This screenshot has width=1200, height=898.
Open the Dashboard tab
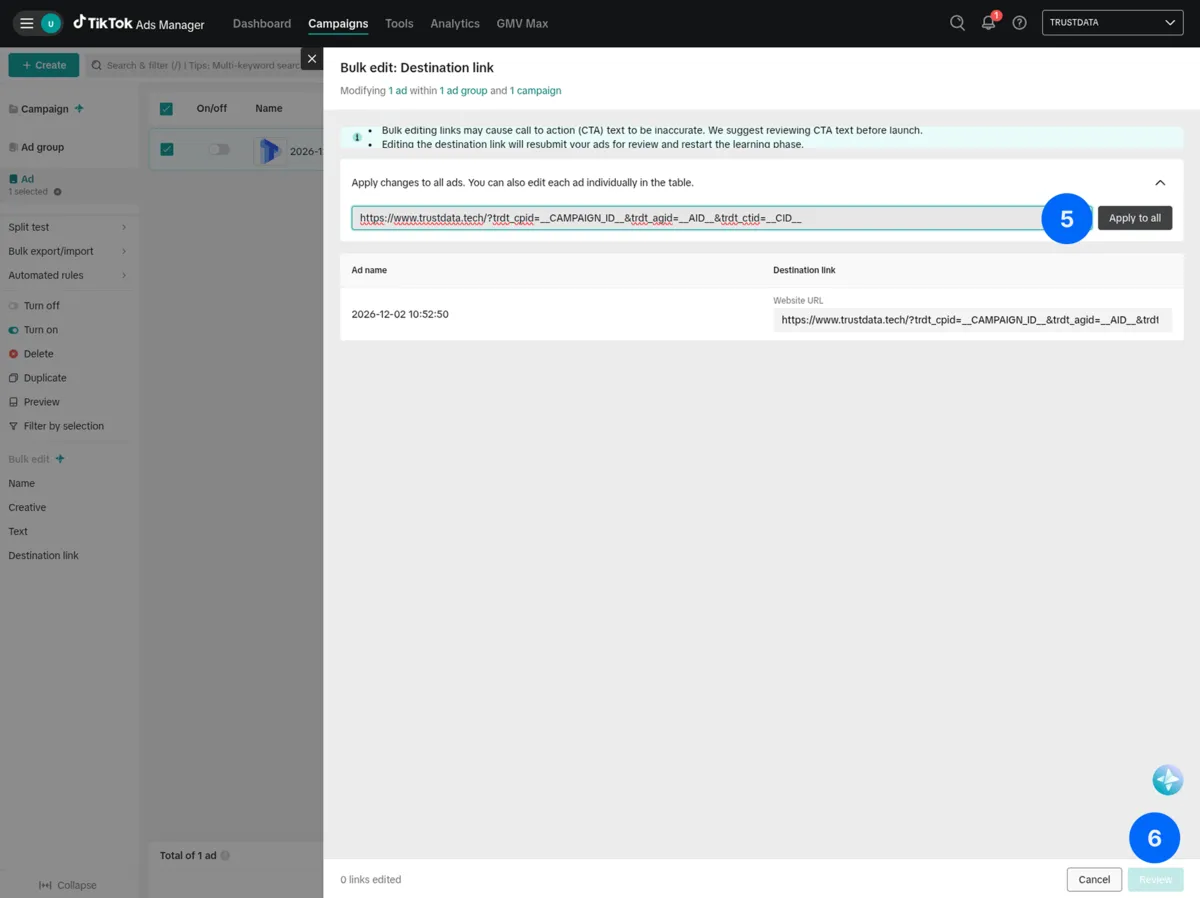[x=261, y=23]
